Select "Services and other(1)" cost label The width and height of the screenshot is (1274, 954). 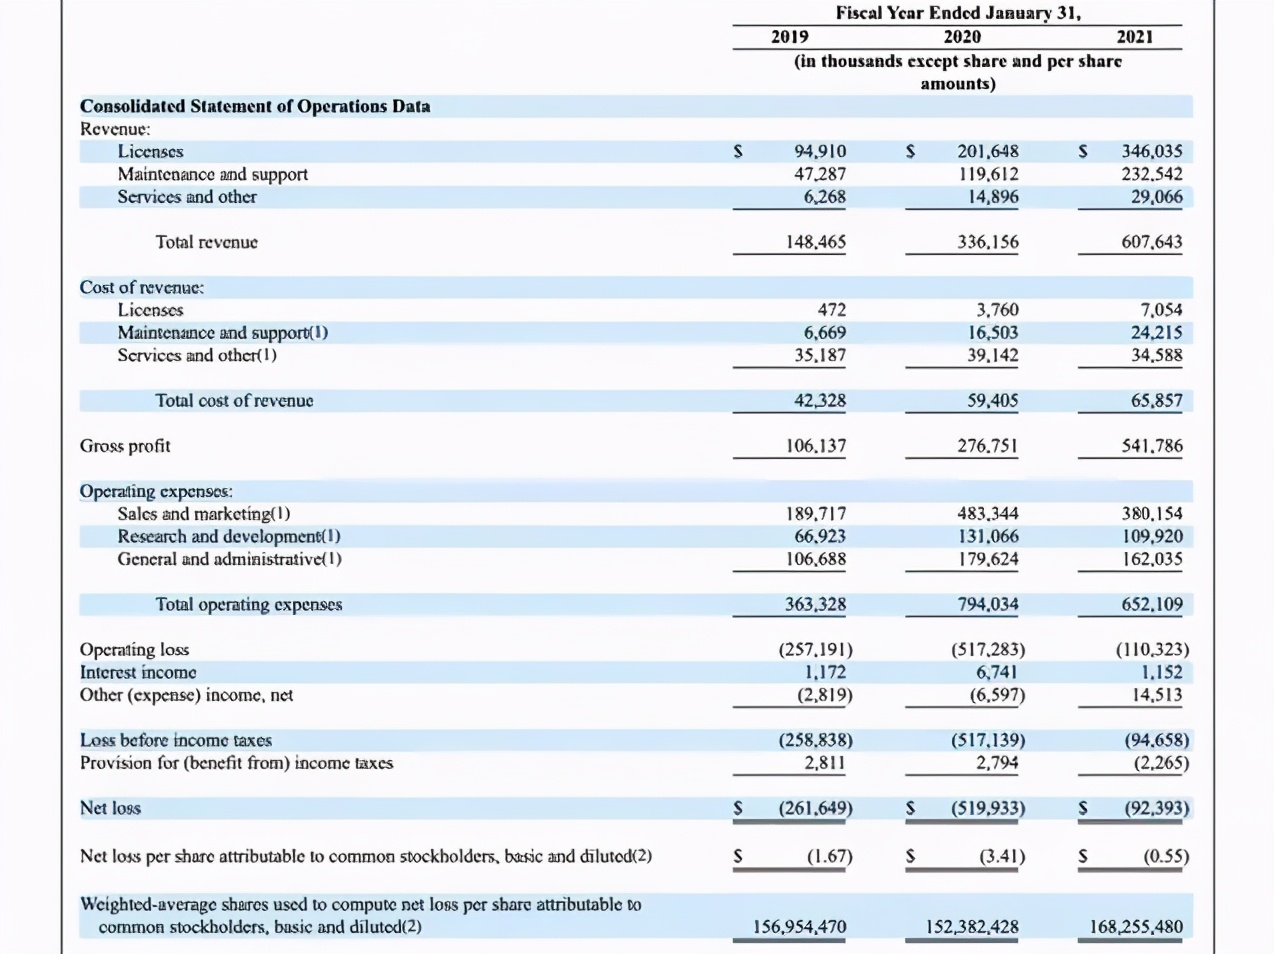[x=197, y=355]
